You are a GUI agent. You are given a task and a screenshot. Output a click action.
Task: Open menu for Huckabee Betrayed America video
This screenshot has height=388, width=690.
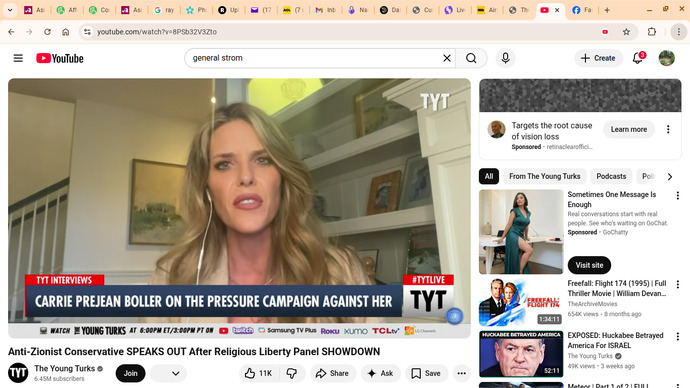(677, 337)
